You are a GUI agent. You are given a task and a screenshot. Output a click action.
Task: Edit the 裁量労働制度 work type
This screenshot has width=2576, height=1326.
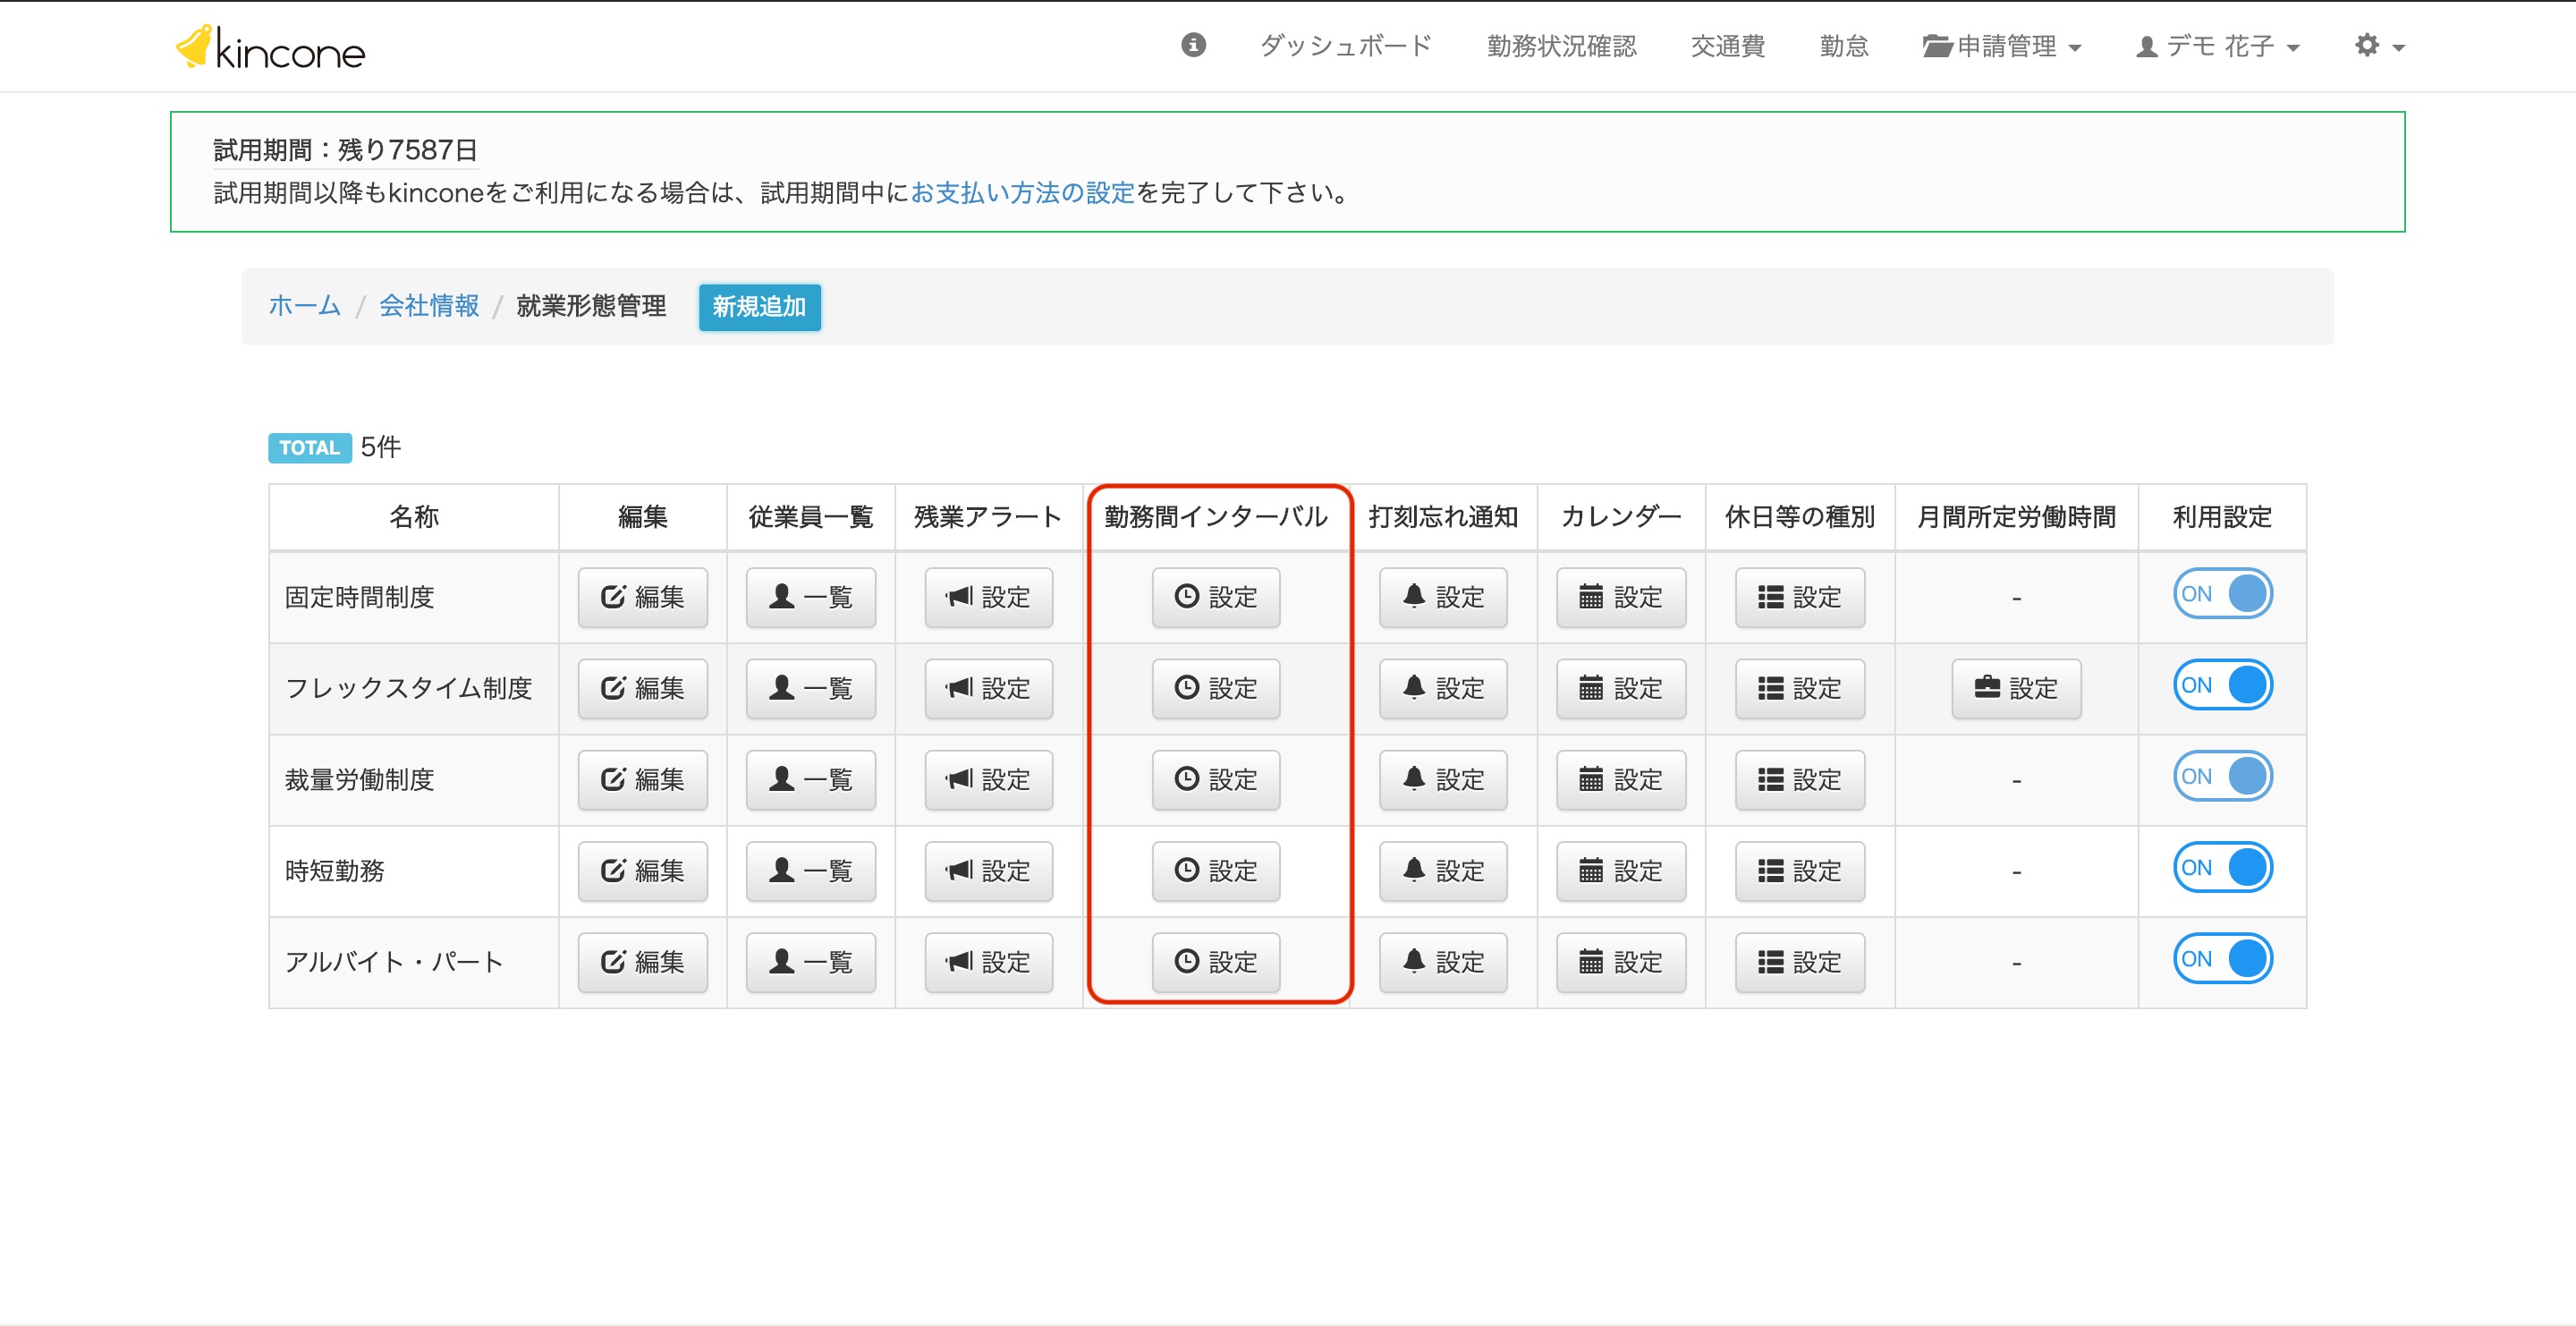[642, 779]
